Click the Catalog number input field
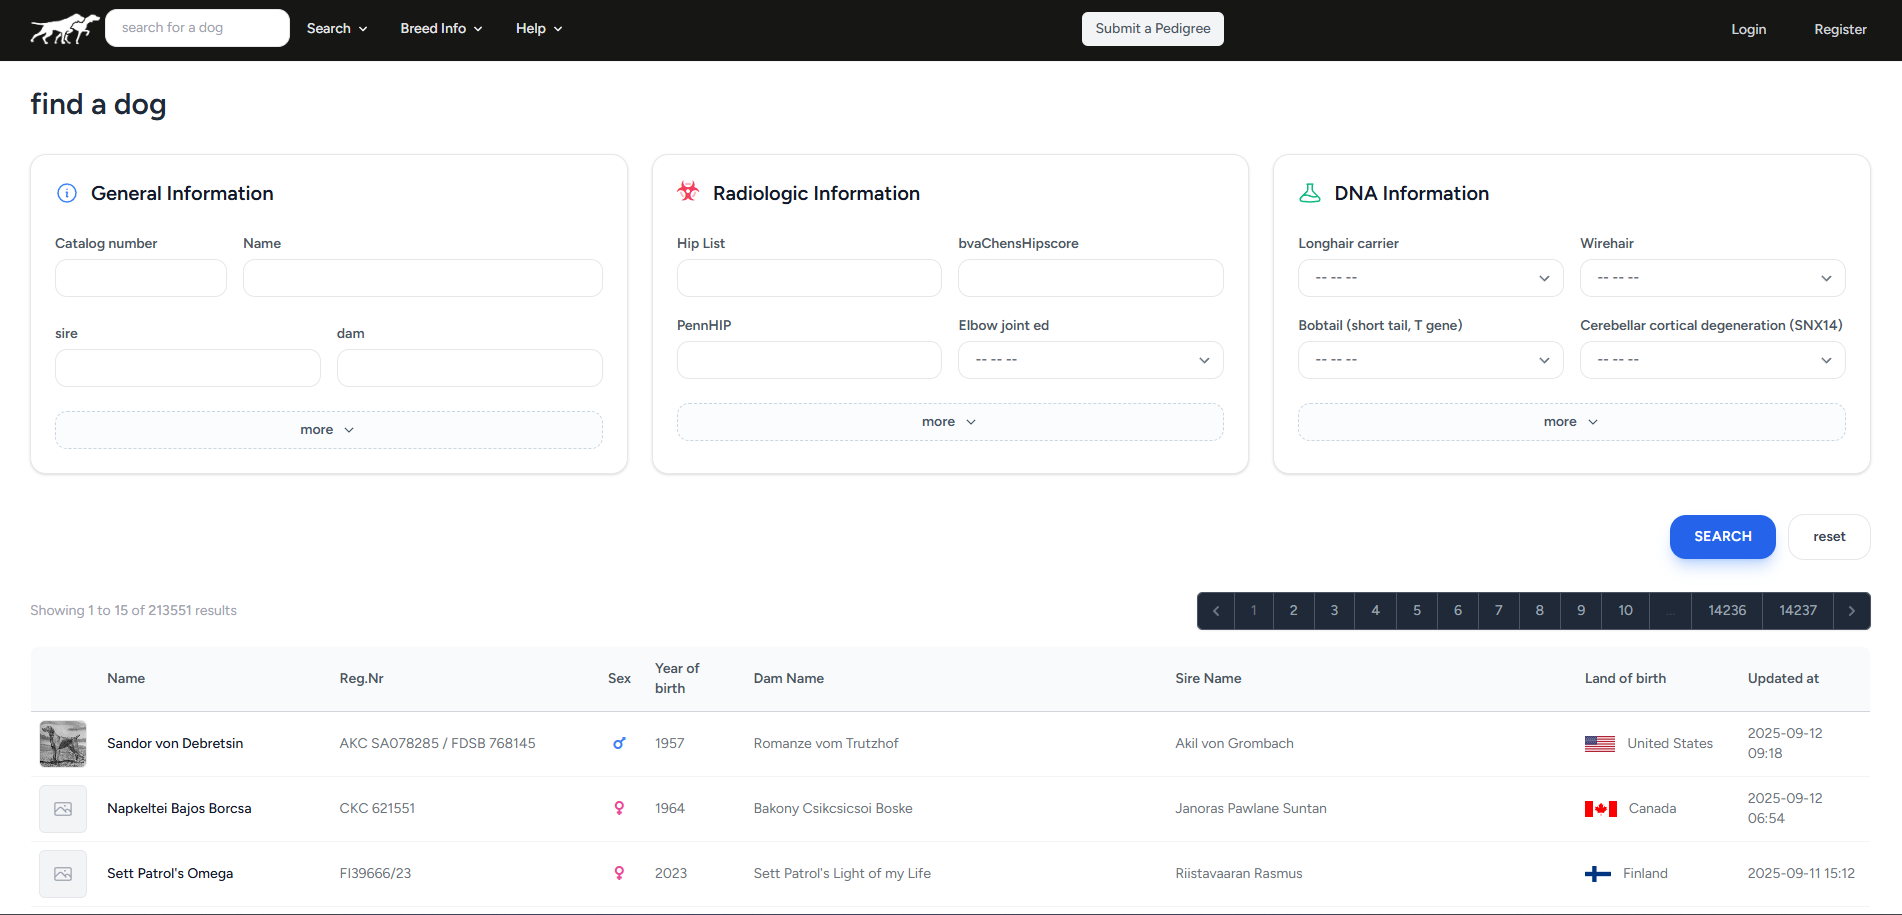Image resolution: width=1902 pixels, height=915 pixels. 141,278
